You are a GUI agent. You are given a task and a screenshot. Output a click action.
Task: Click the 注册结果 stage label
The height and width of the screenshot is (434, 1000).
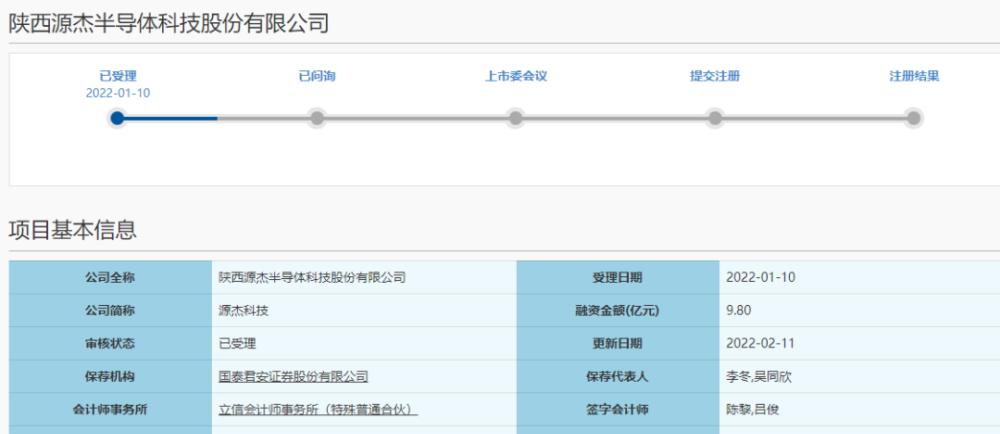[914, 76]
